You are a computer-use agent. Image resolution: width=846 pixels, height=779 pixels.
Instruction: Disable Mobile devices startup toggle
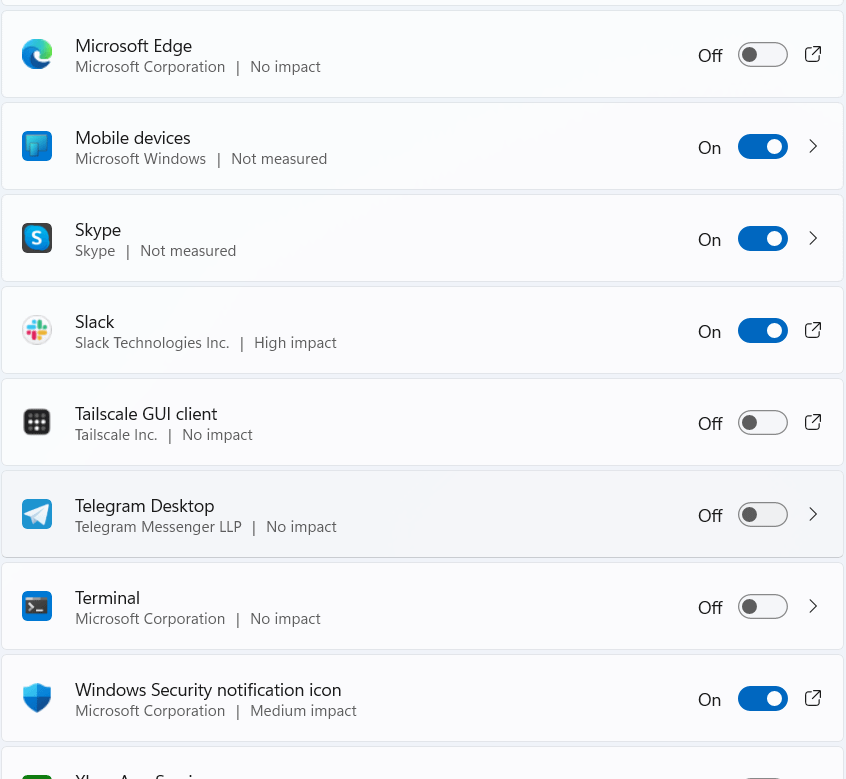tap(762, 147)
